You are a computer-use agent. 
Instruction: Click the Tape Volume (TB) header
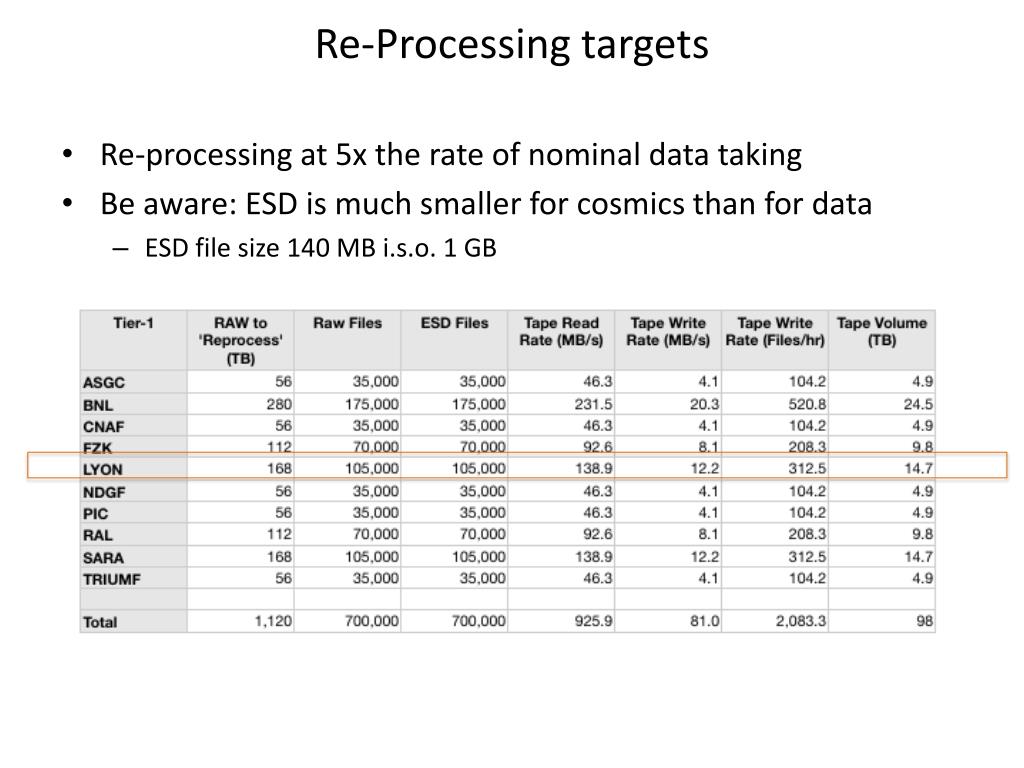tap(882, 332)
